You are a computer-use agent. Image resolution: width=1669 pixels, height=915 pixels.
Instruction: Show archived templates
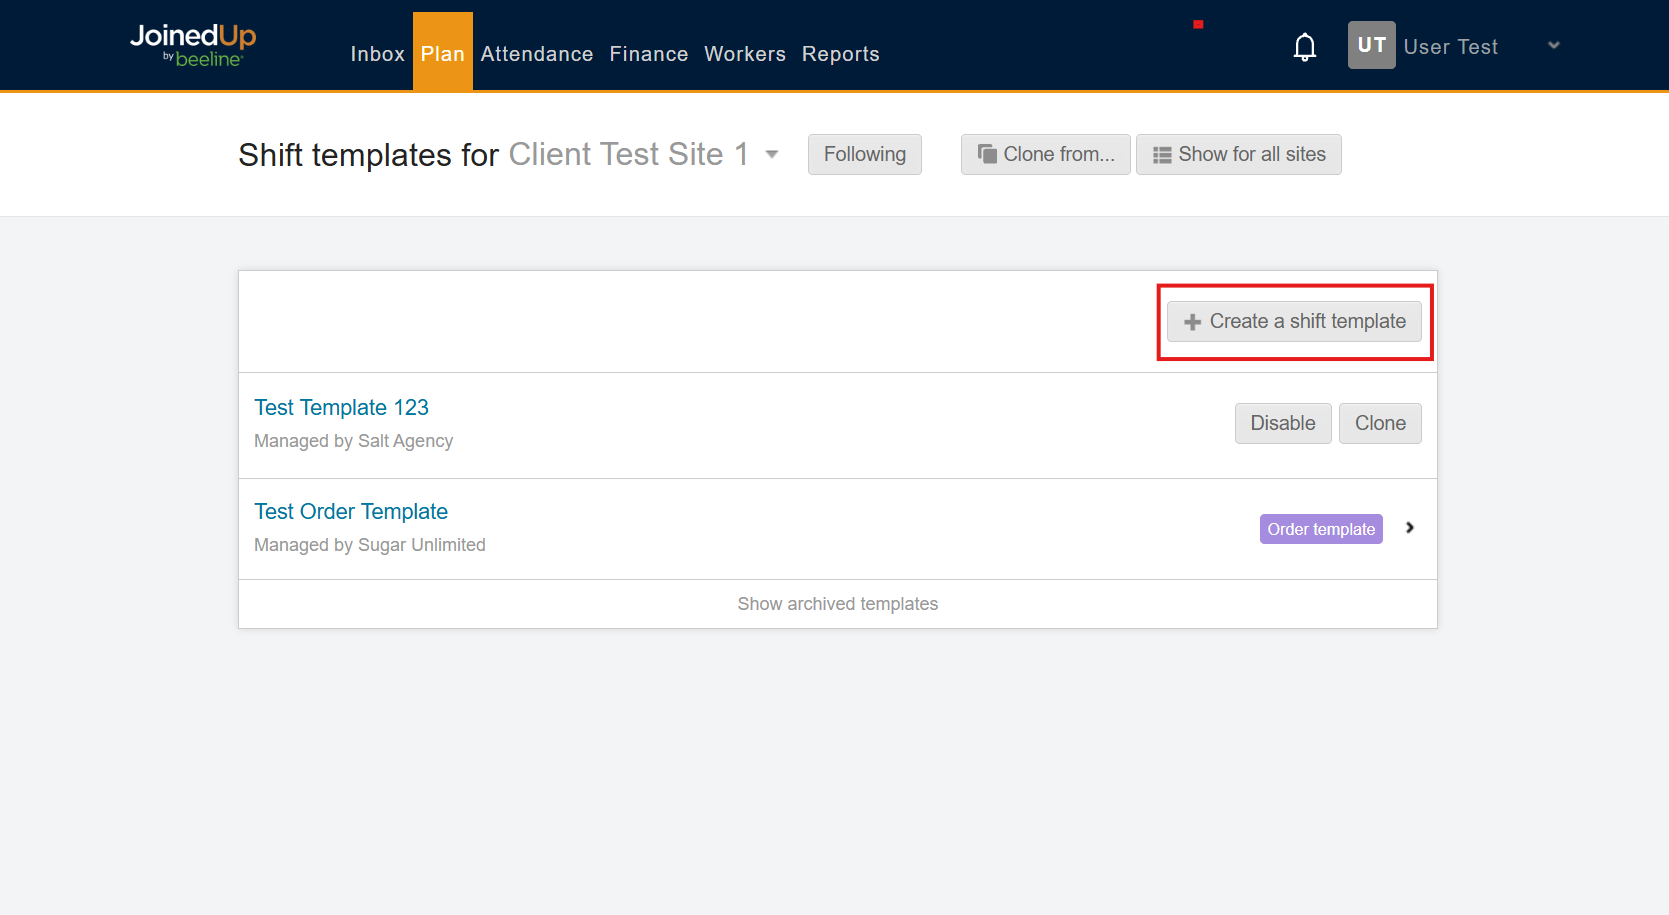(838, 604)
